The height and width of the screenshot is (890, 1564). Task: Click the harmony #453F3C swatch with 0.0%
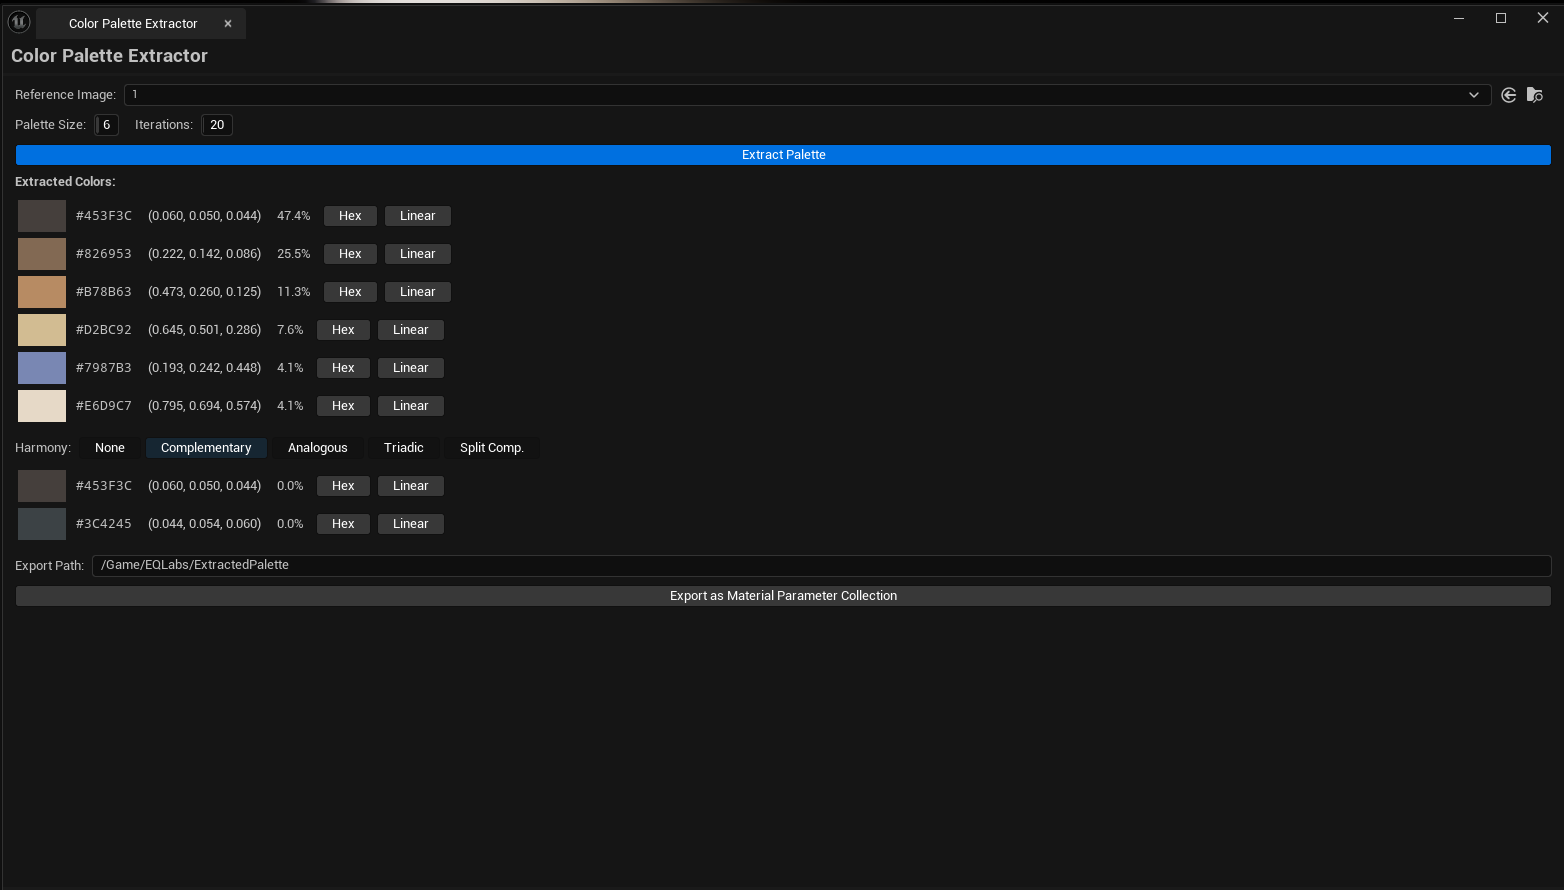pos(42,486)
